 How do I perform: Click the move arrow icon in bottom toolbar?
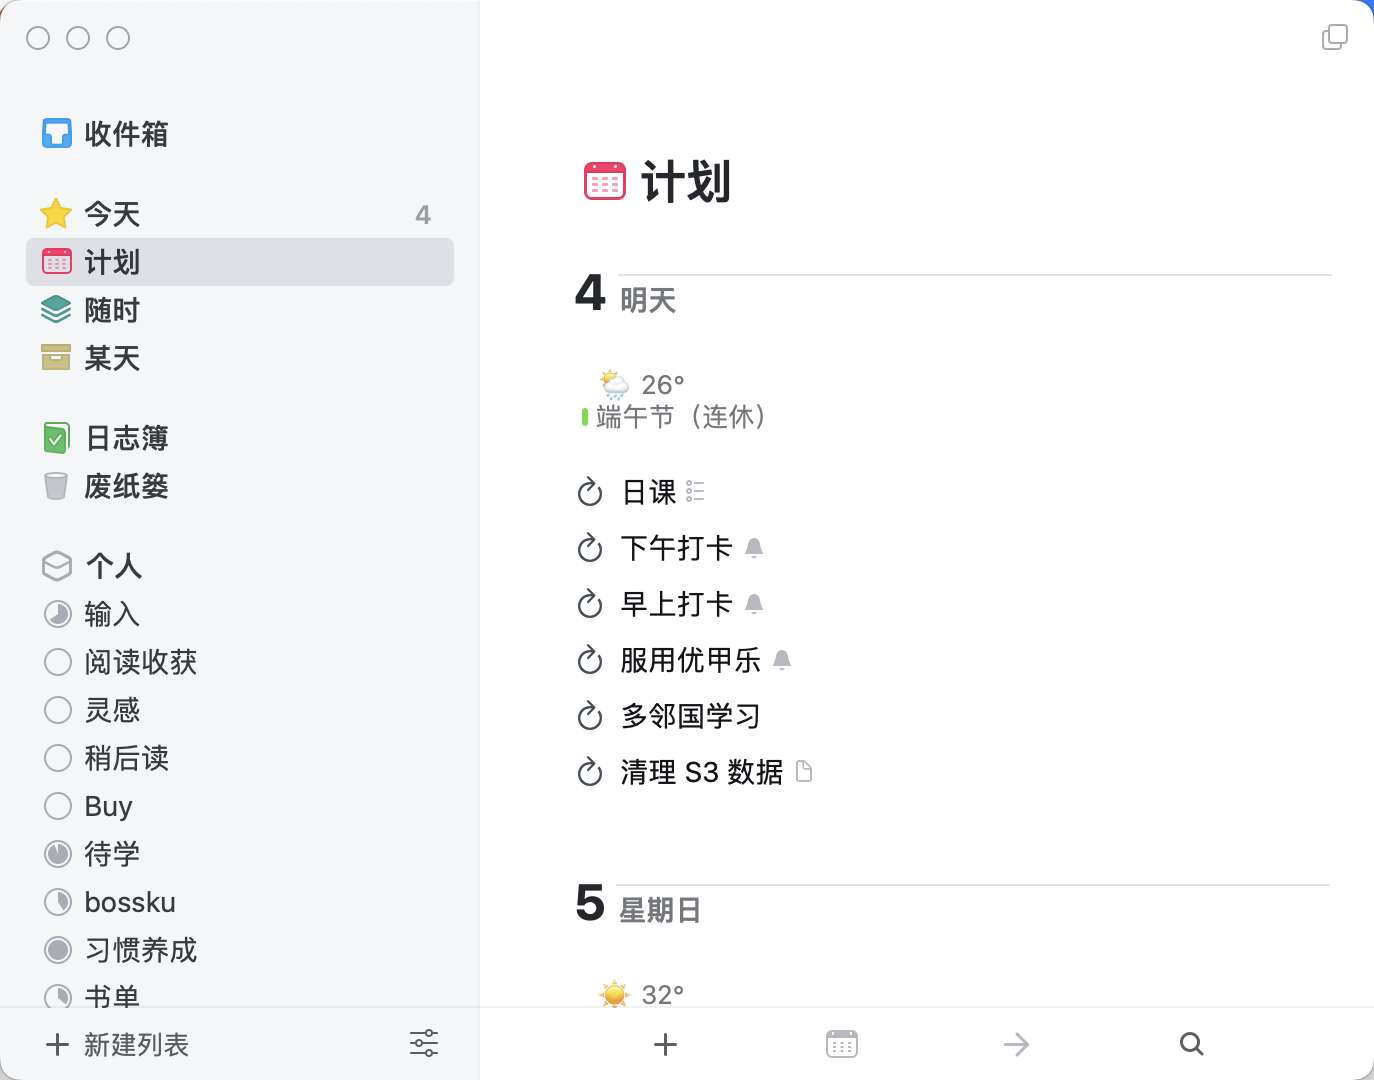1016,1045
